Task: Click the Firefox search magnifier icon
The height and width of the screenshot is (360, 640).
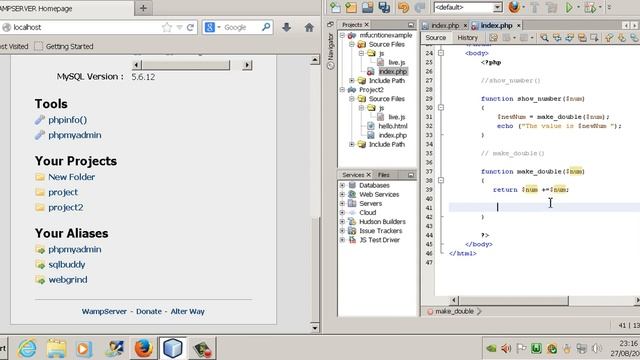Action: [x=266, y=27]
